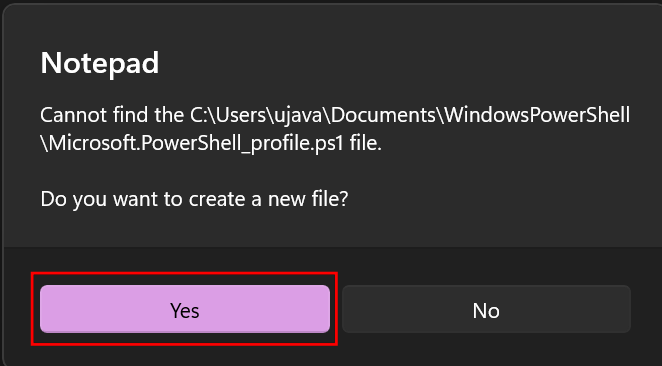Confirm creating a new file with Yes
This screenshot has height=366, width=662.
[185, 309]
